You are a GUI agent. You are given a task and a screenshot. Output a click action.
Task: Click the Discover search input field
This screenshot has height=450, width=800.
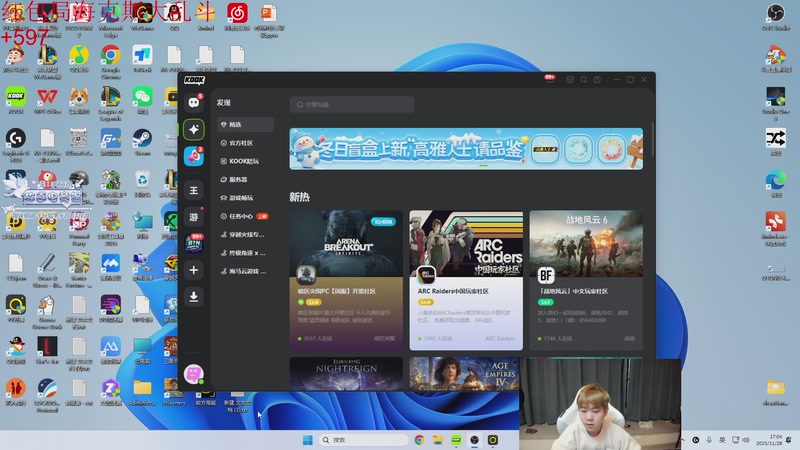tap(352, 105)
